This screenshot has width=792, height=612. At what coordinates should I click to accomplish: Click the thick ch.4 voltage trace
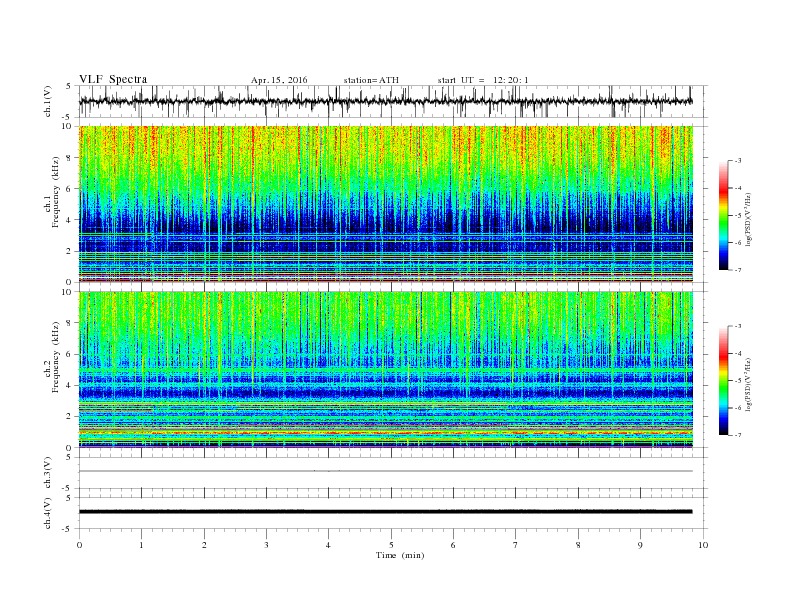[385, 512]
